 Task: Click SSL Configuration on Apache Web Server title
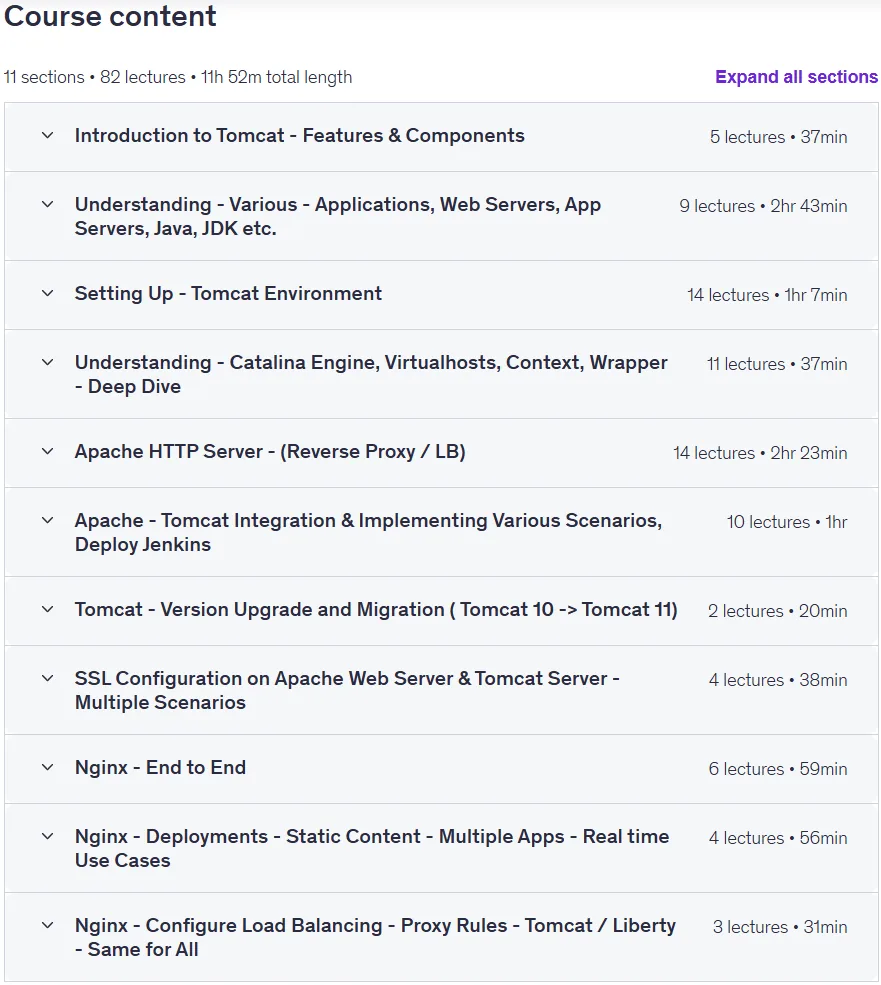tap(347, 690)
